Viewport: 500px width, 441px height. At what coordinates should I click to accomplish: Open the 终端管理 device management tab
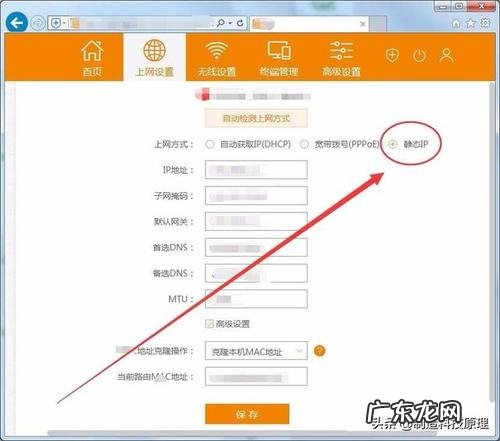coord(279,57)
